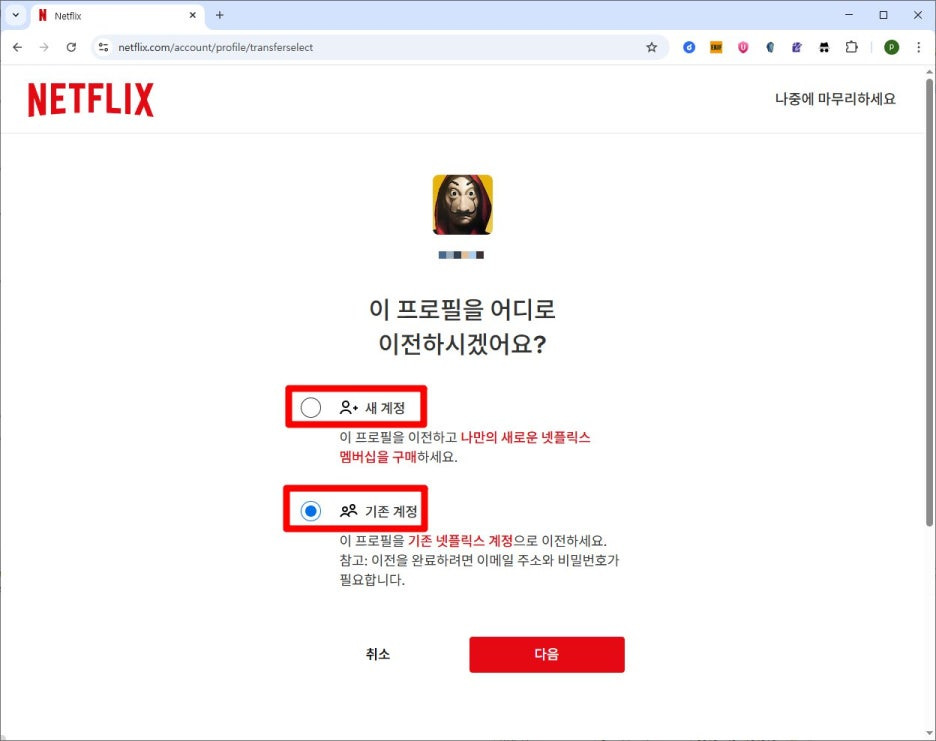Click the Netflix logo
This screenshot has width=936, height=741.
[91, 100]
